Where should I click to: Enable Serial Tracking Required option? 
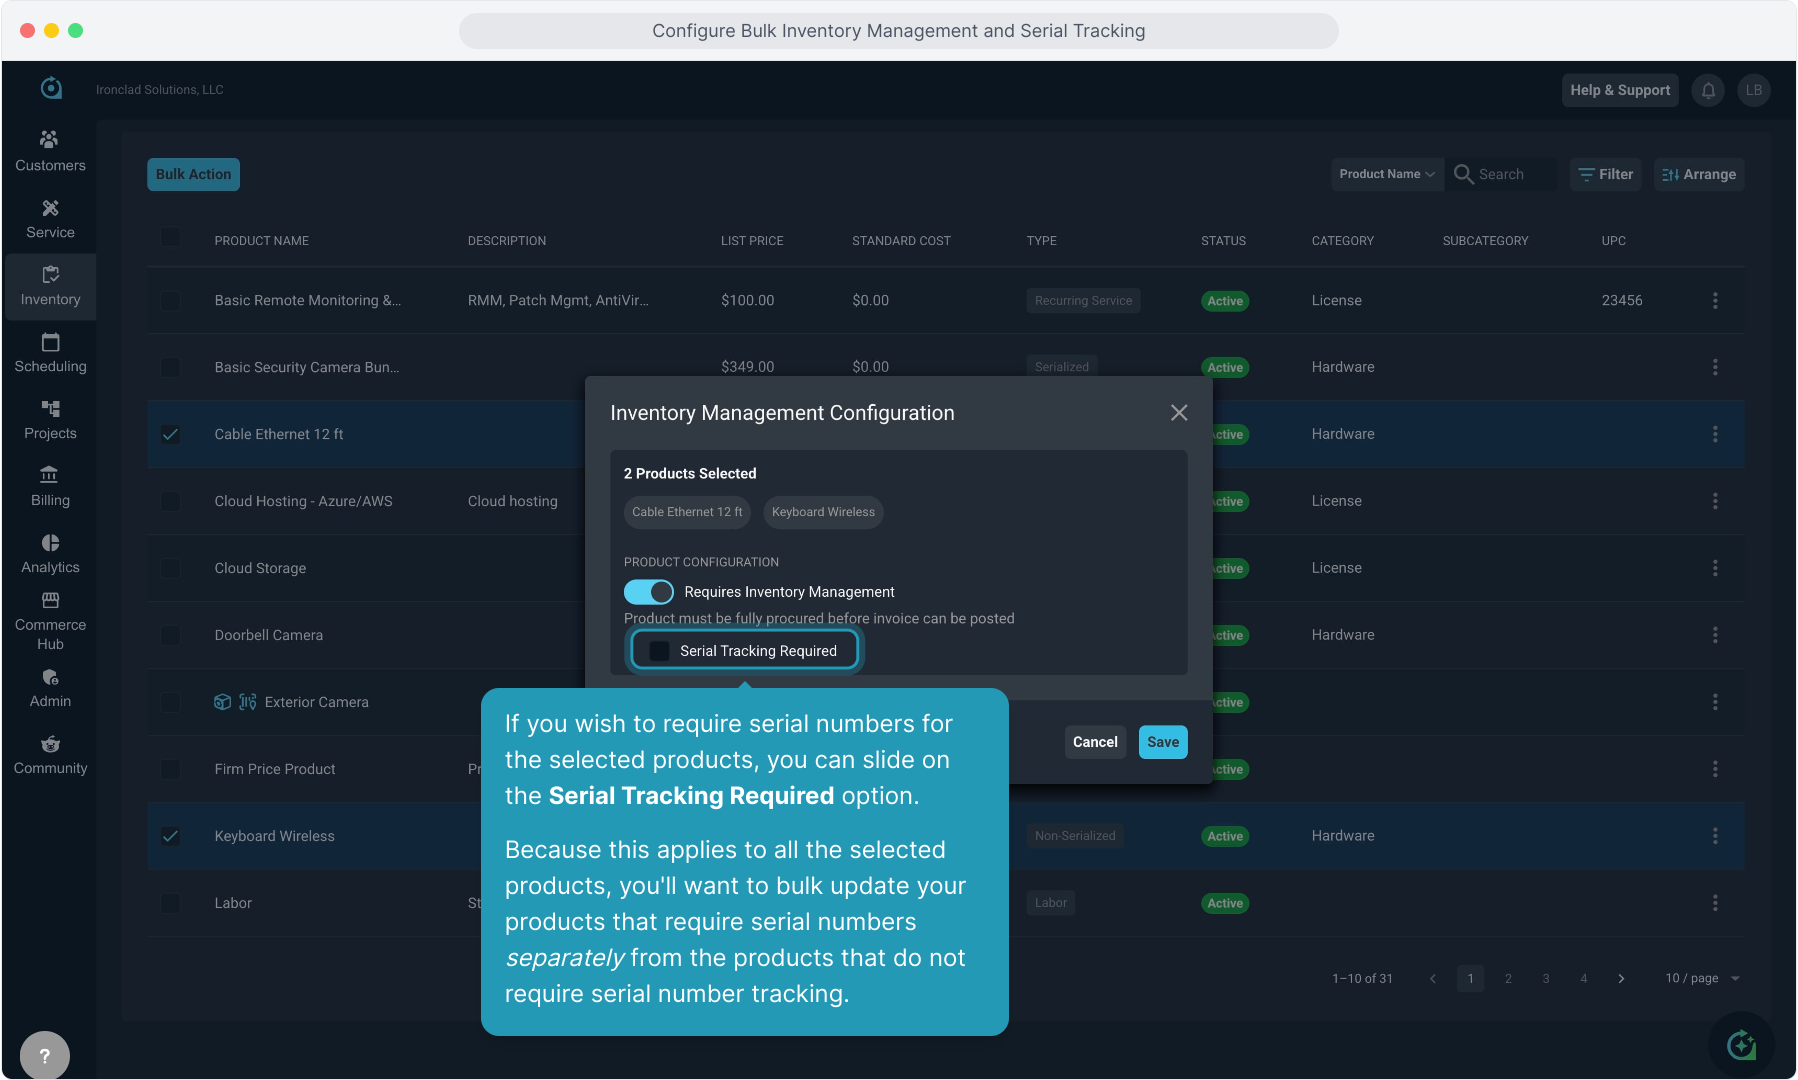[660, 651]
